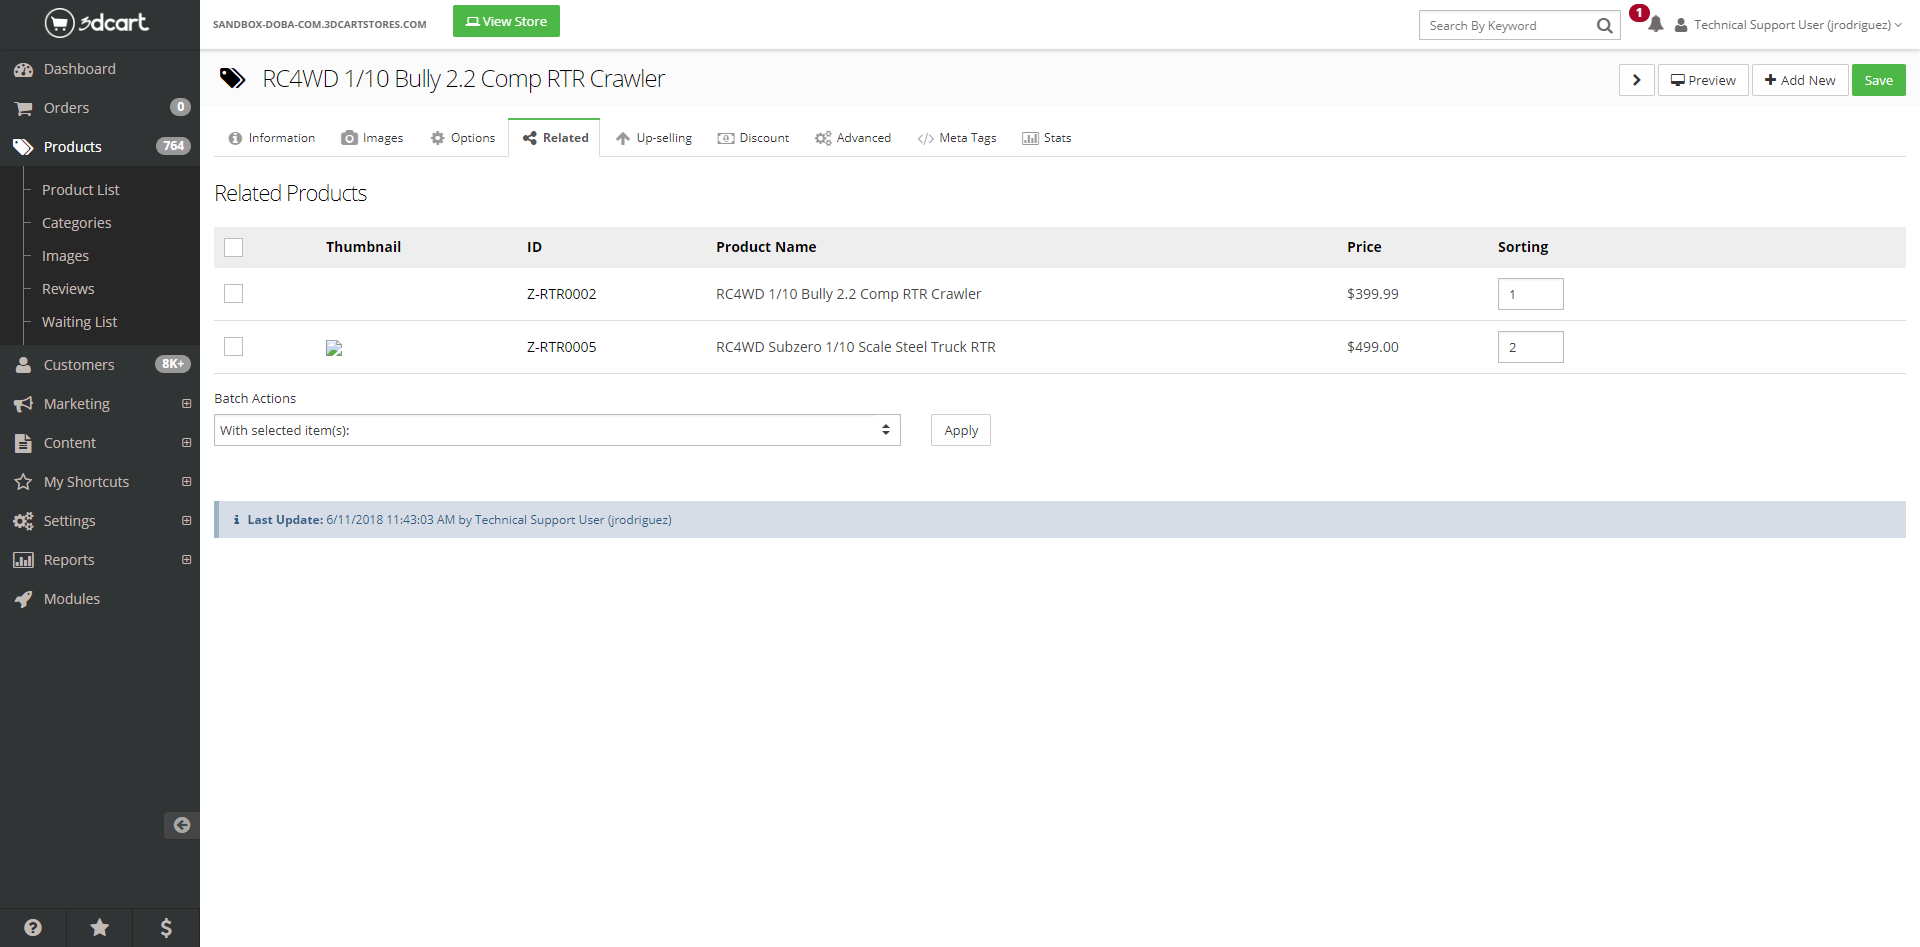Click the 3dcart logo
1920x947 pixels.
point(97,22)
